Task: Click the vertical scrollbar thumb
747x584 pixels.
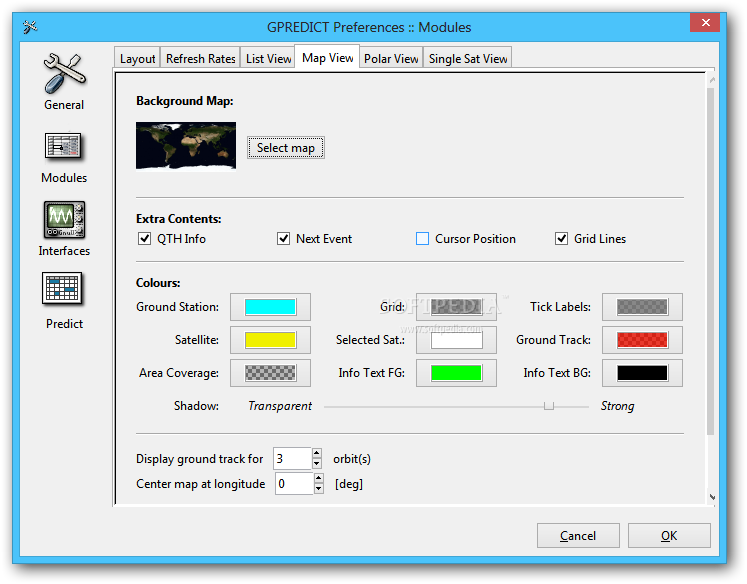Action: click(711, 261)
